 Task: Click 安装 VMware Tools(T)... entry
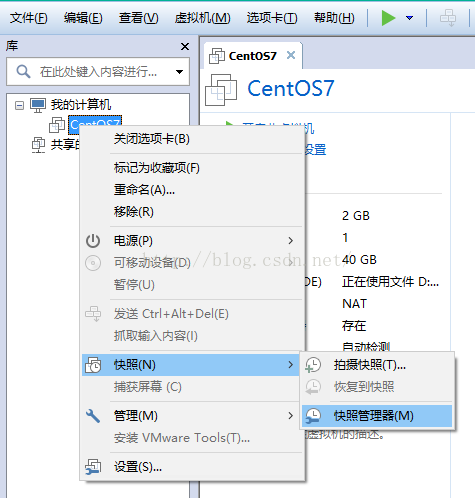pos(192,438)
